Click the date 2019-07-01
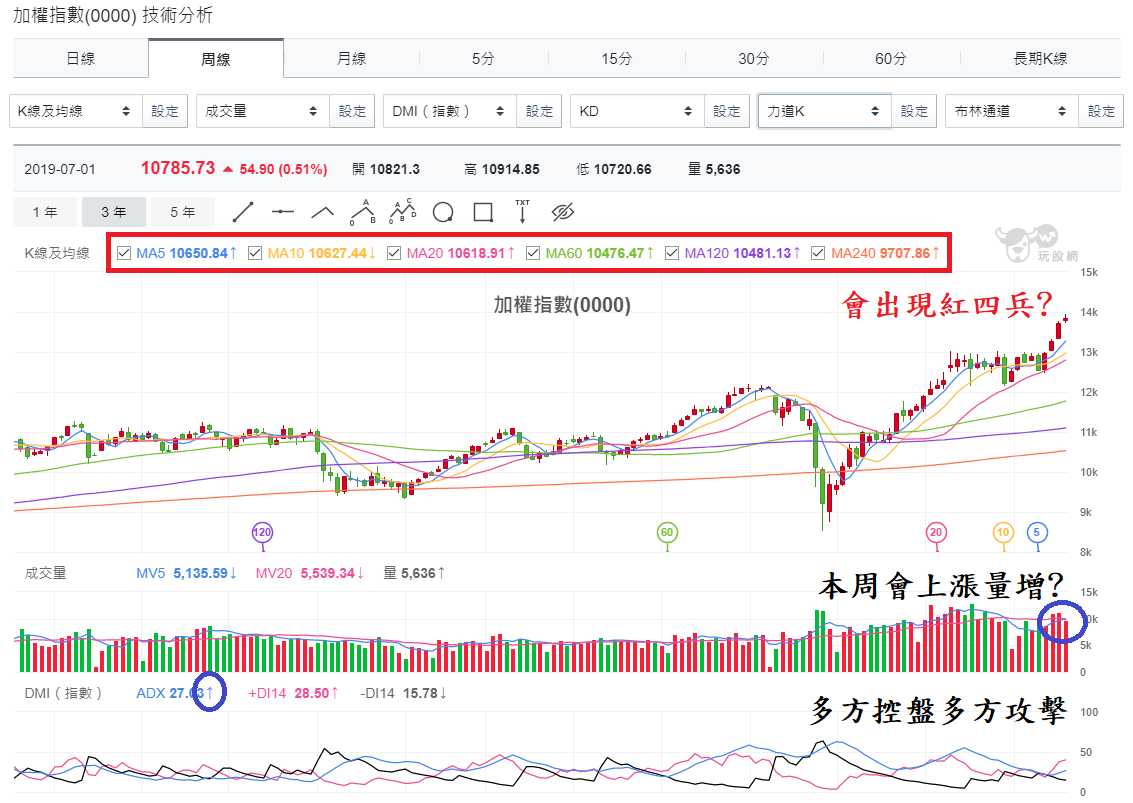1133x803 pixels. pyautogui.click(x=60, y=169)
